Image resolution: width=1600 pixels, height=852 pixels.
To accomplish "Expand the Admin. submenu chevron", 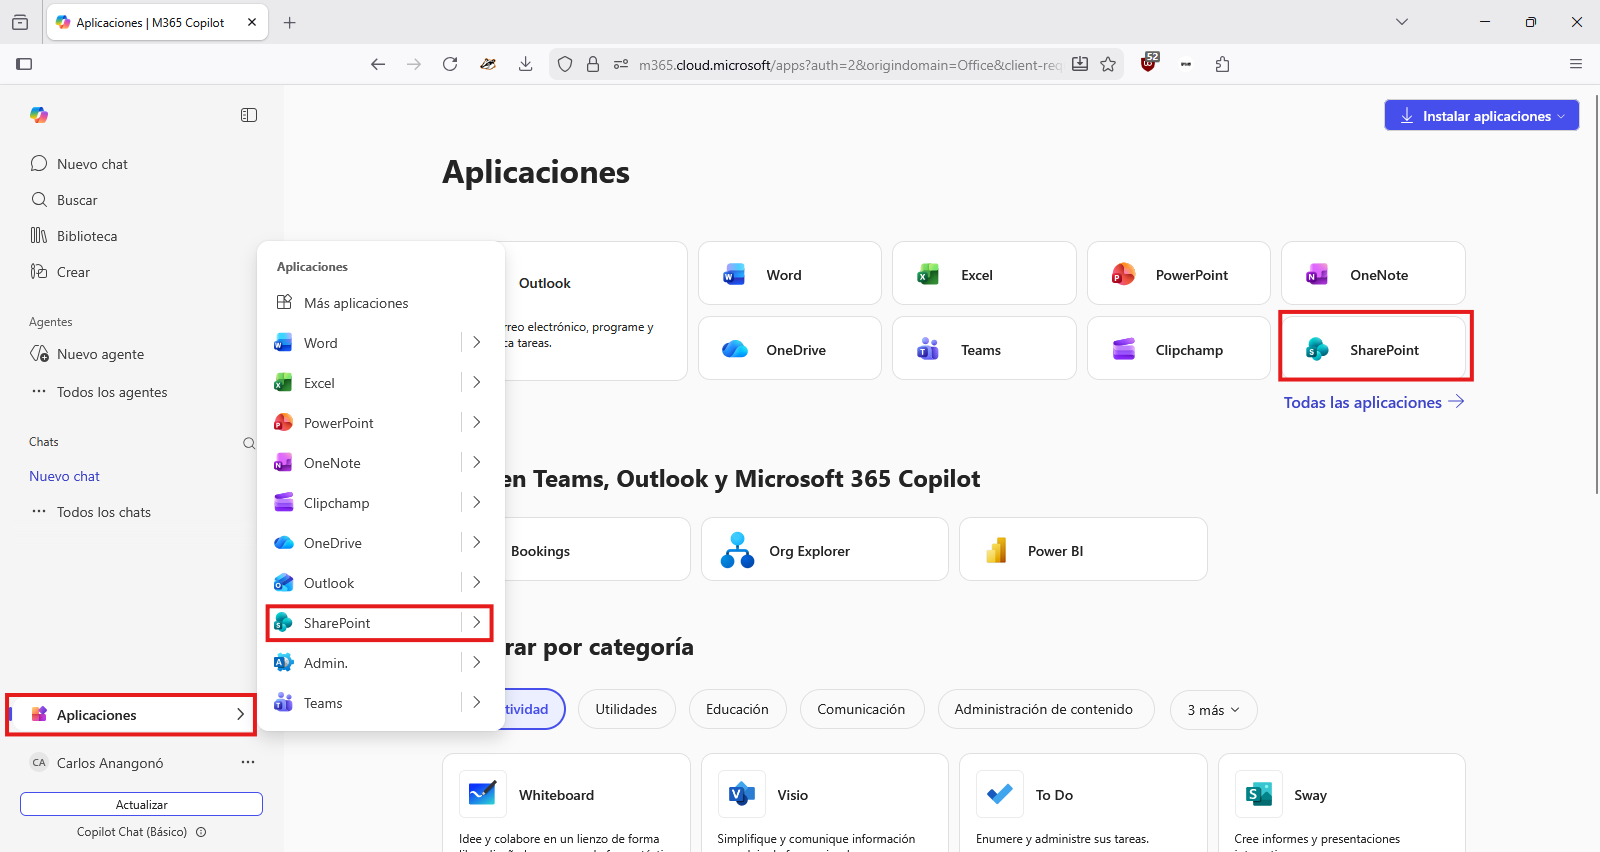I will pyautogui.click(x=477, y=662).
